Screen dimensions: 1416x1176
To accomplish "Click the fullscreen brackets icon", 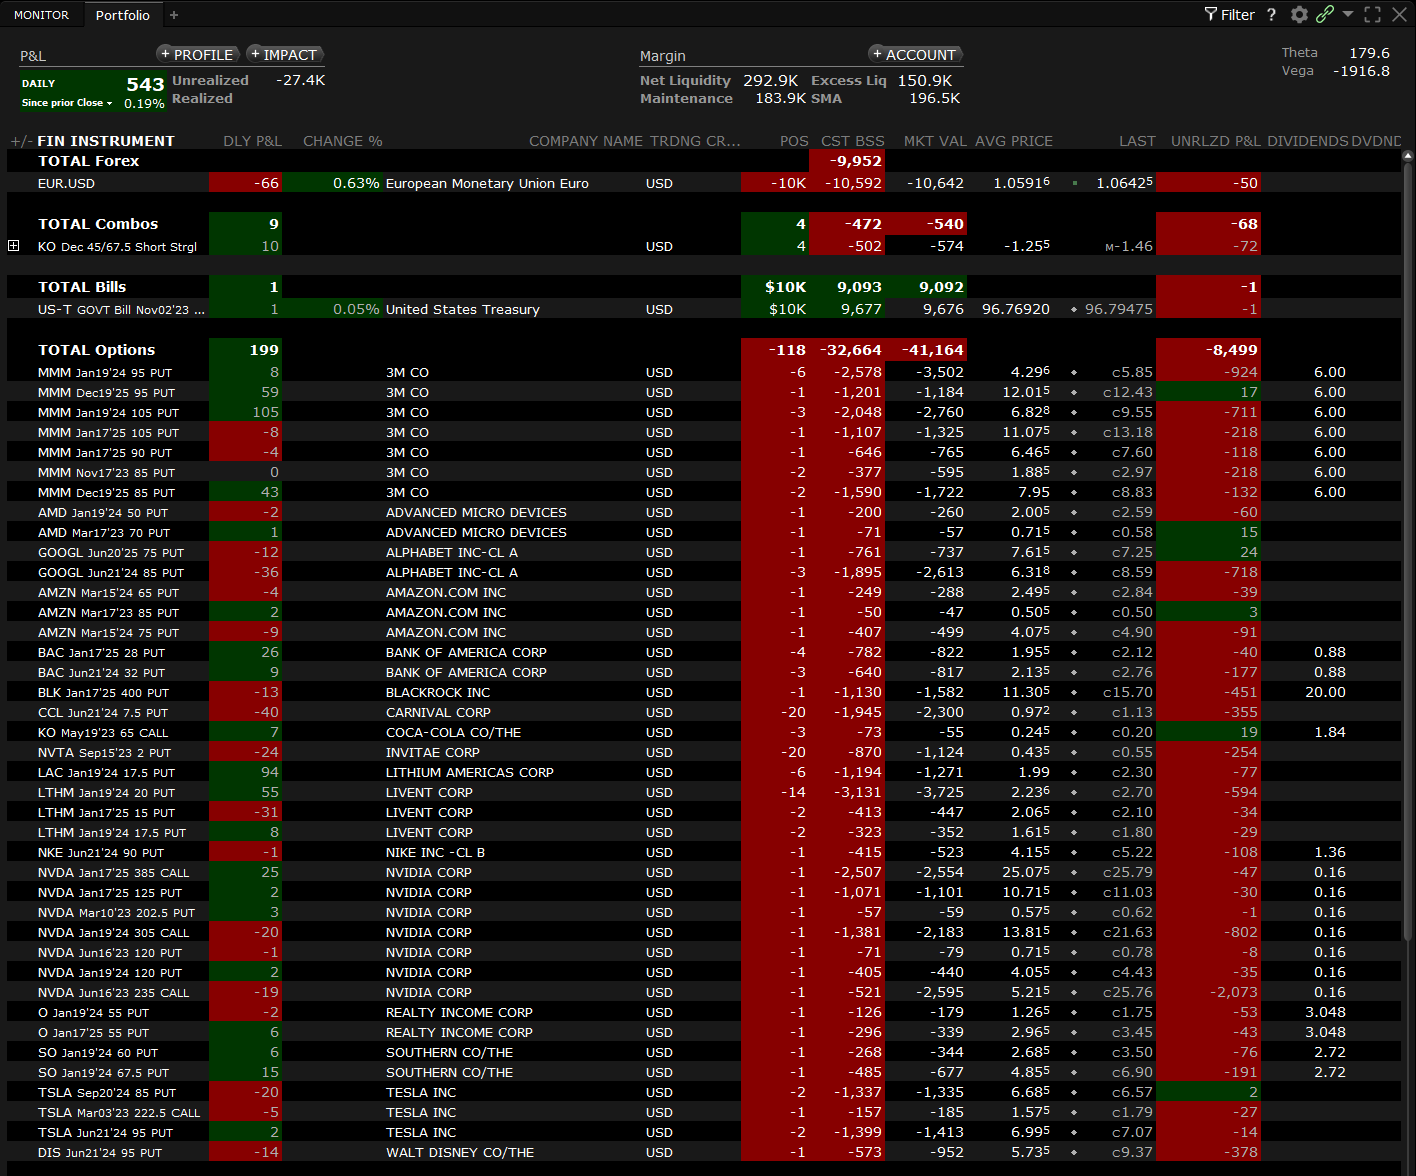I will [1373, 15].
